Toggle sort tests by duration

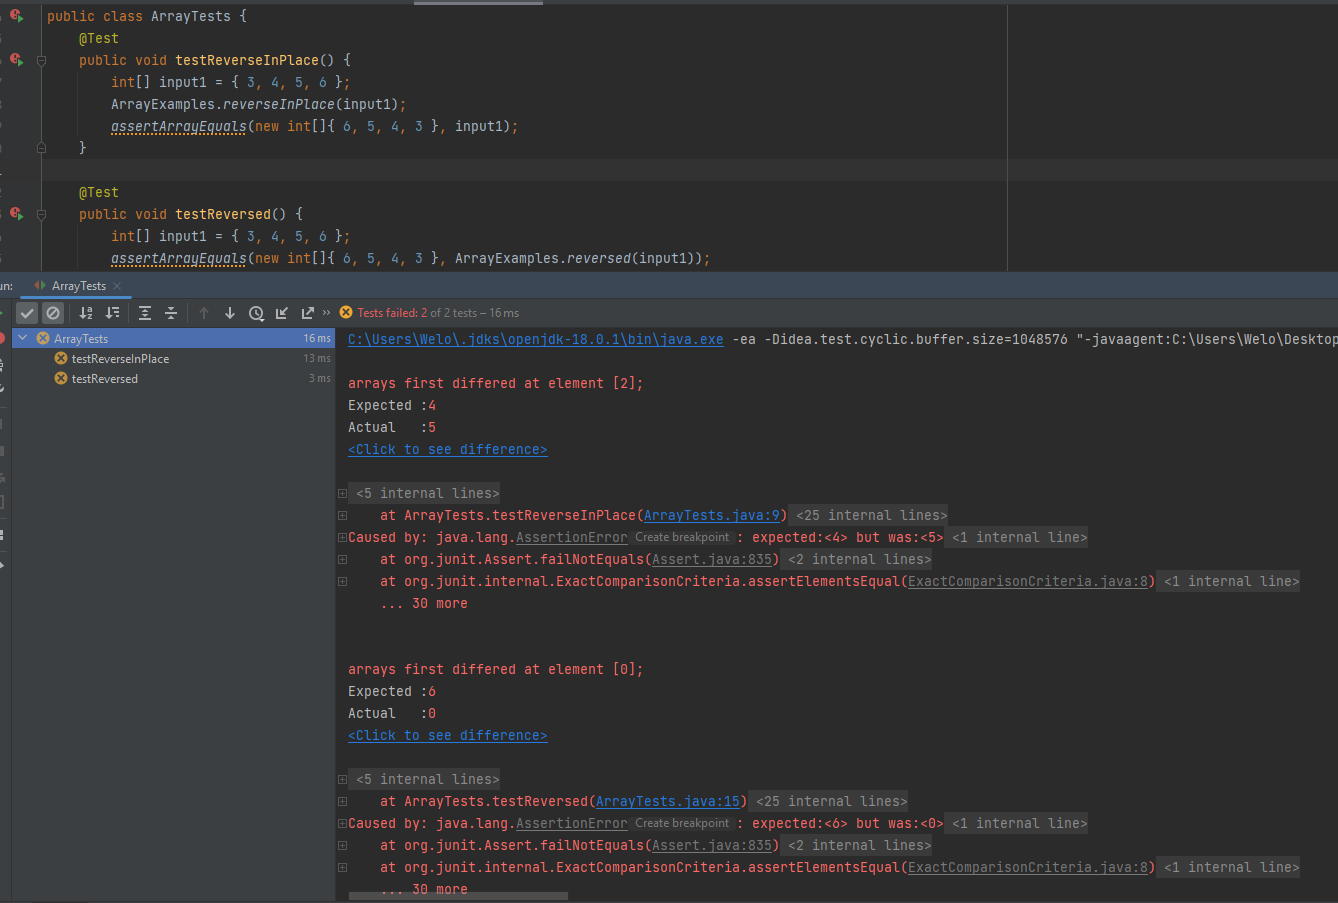(112, 313)
